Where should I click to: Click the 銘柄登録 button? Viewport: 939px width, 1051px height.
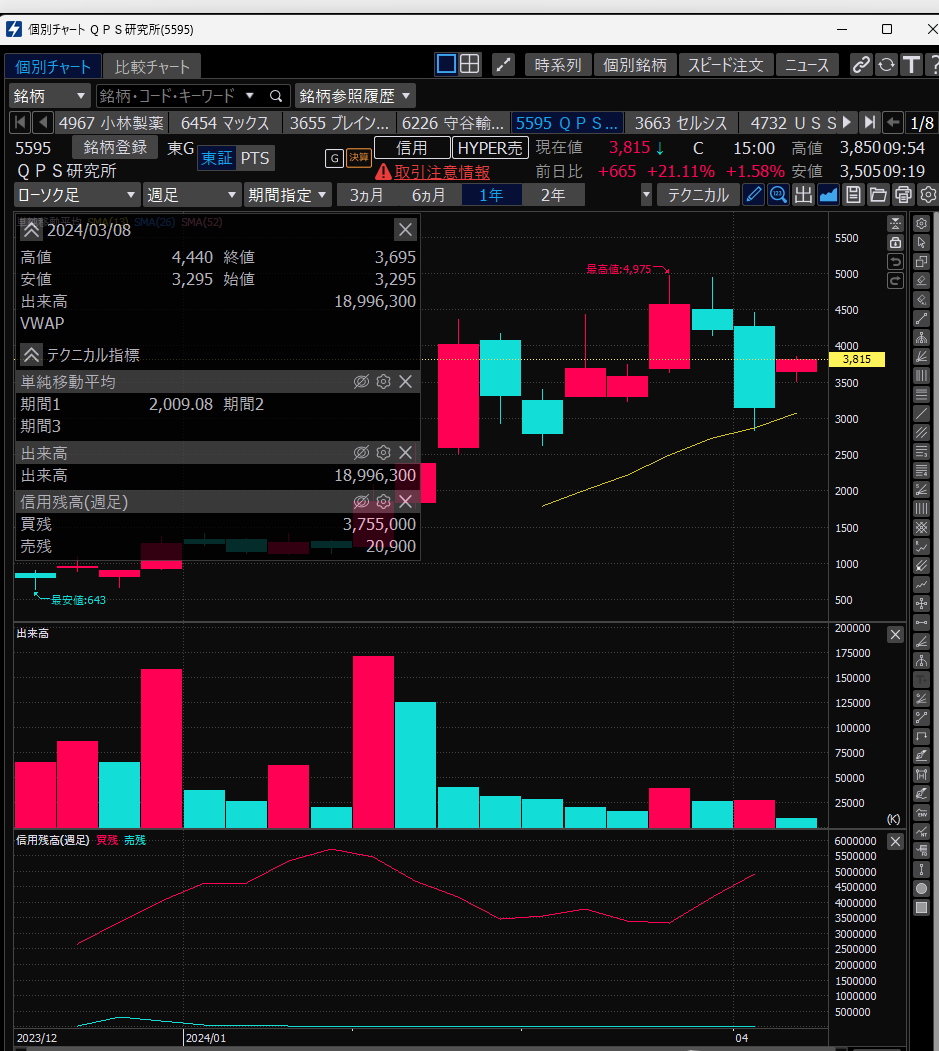point(115,148)
